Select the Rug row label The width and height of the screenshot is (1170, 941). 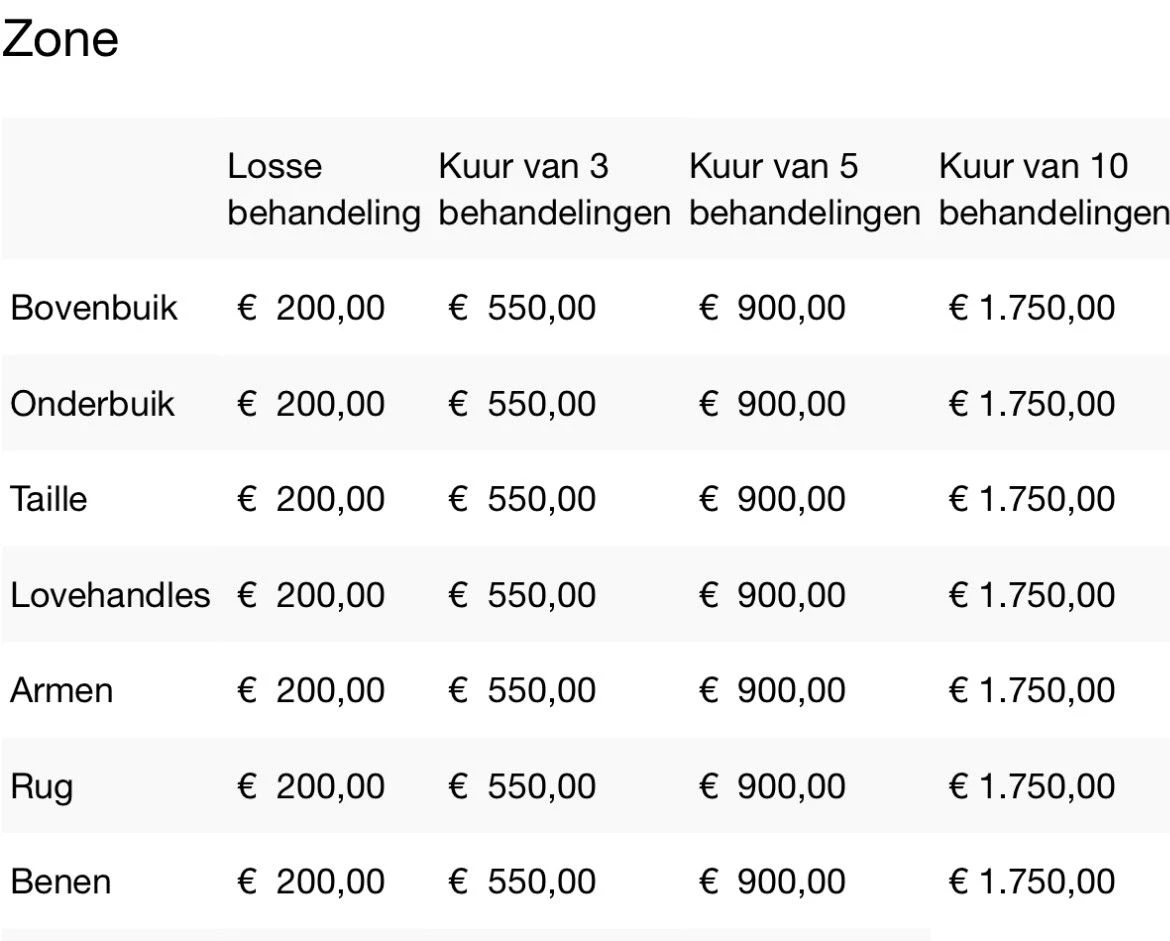click(42, 787)
